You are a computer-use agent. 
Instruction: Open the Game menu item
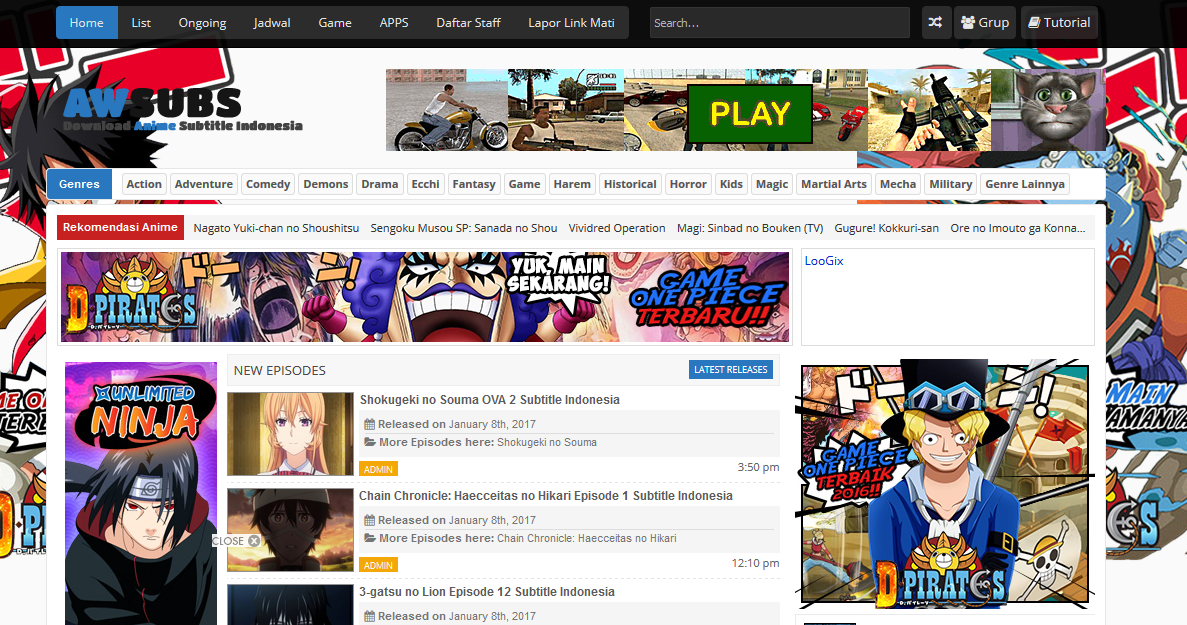click(335, 23)
